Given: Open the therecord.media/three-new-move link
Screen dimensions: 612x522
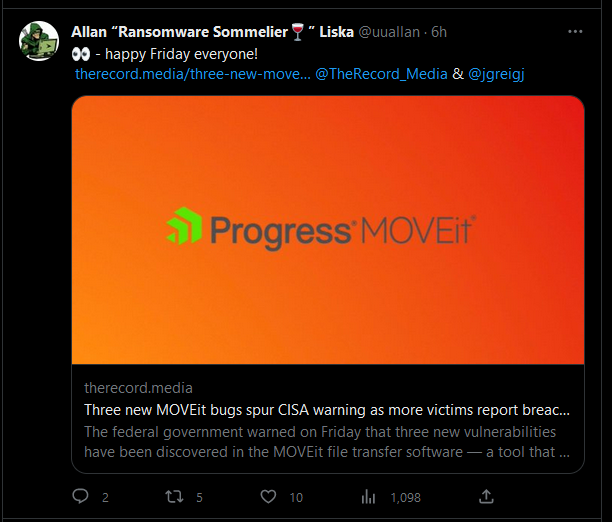Looking at the screenshot, I should click(x=192, y=73).
